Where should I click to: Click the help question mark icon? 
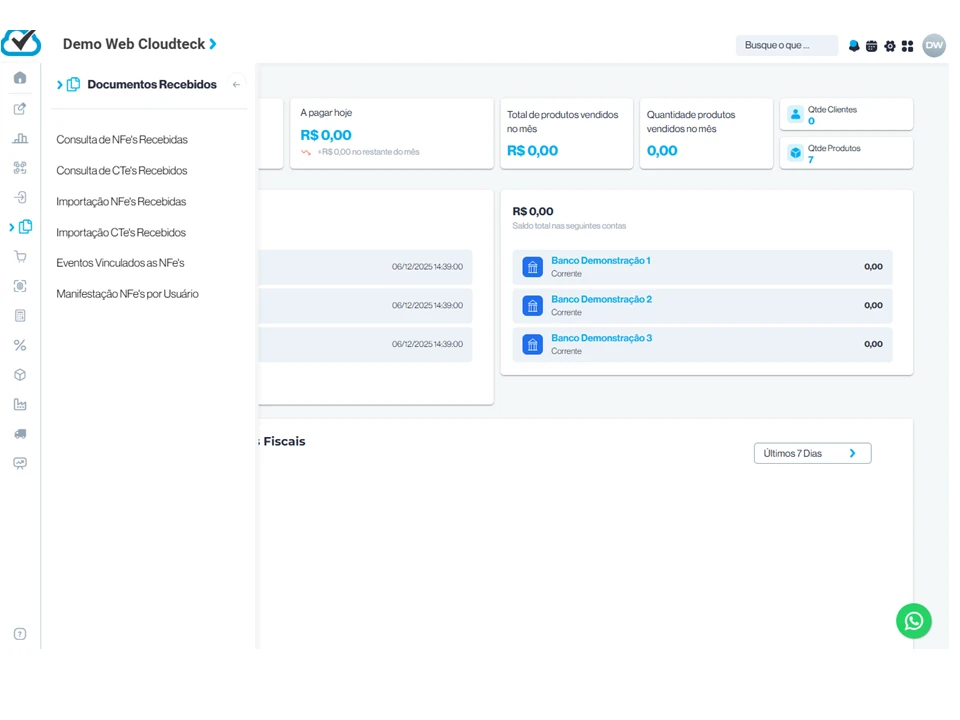(20, 634)
